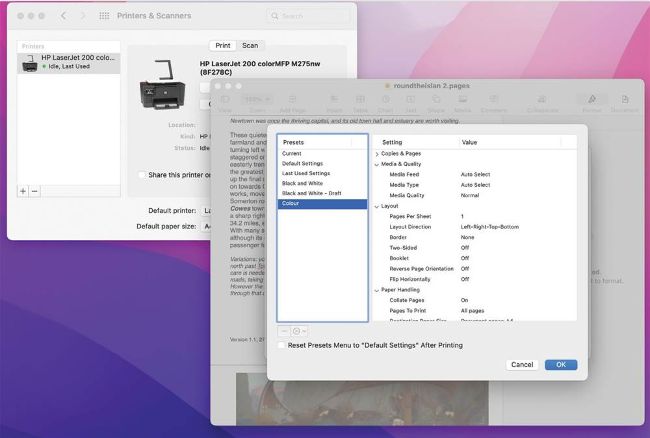
Task: Click the printer image of HP LaserJet
Action: [160, 83]
